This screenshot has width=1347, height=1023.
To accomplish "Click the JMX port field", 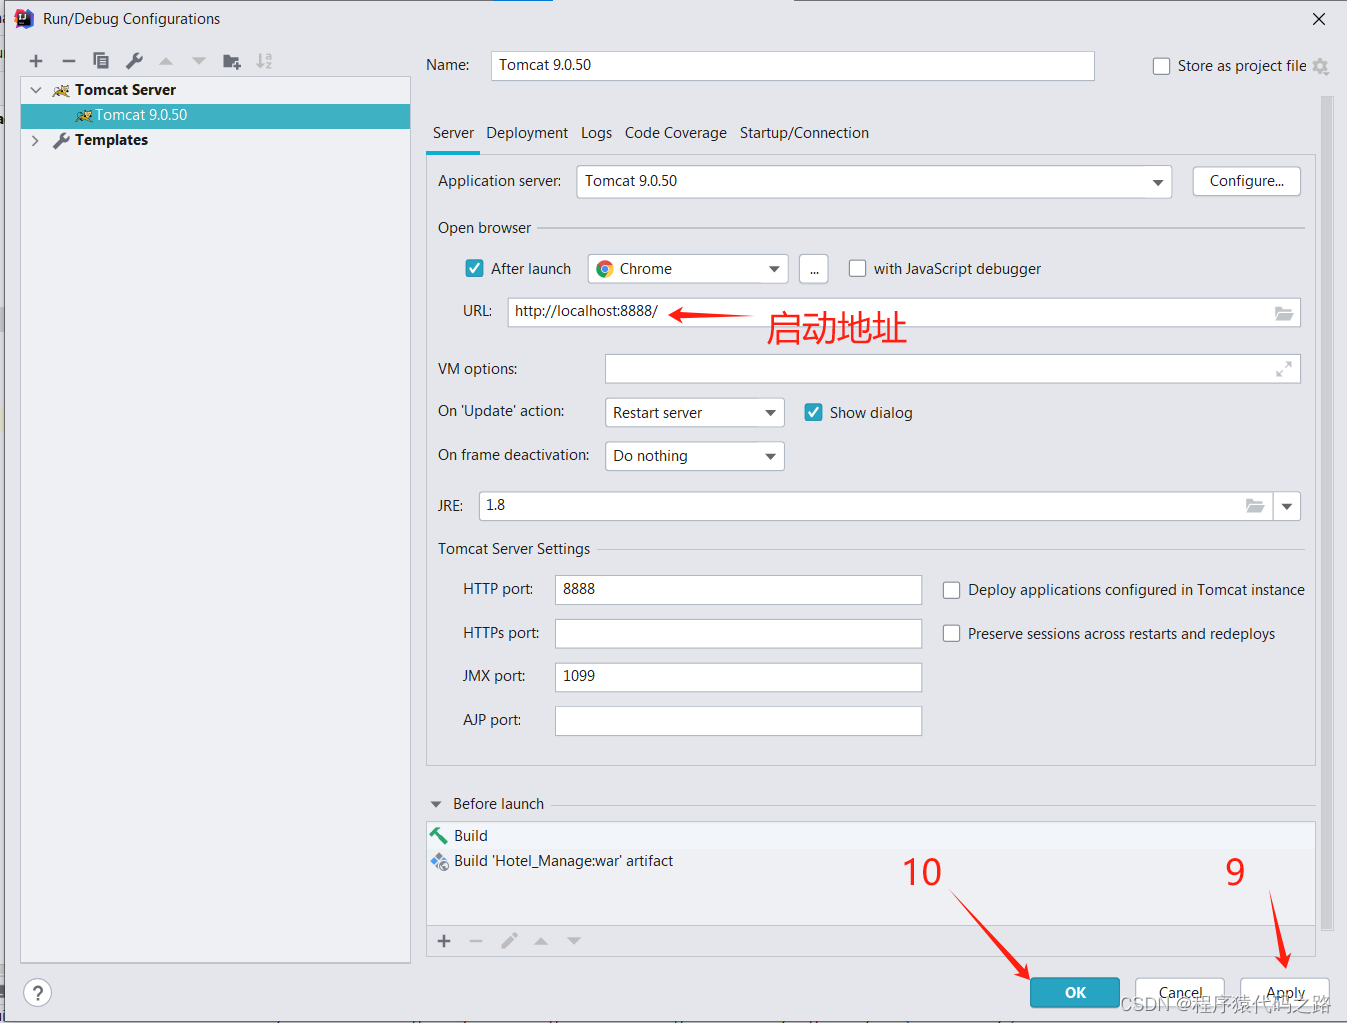I will pos(738,677).
